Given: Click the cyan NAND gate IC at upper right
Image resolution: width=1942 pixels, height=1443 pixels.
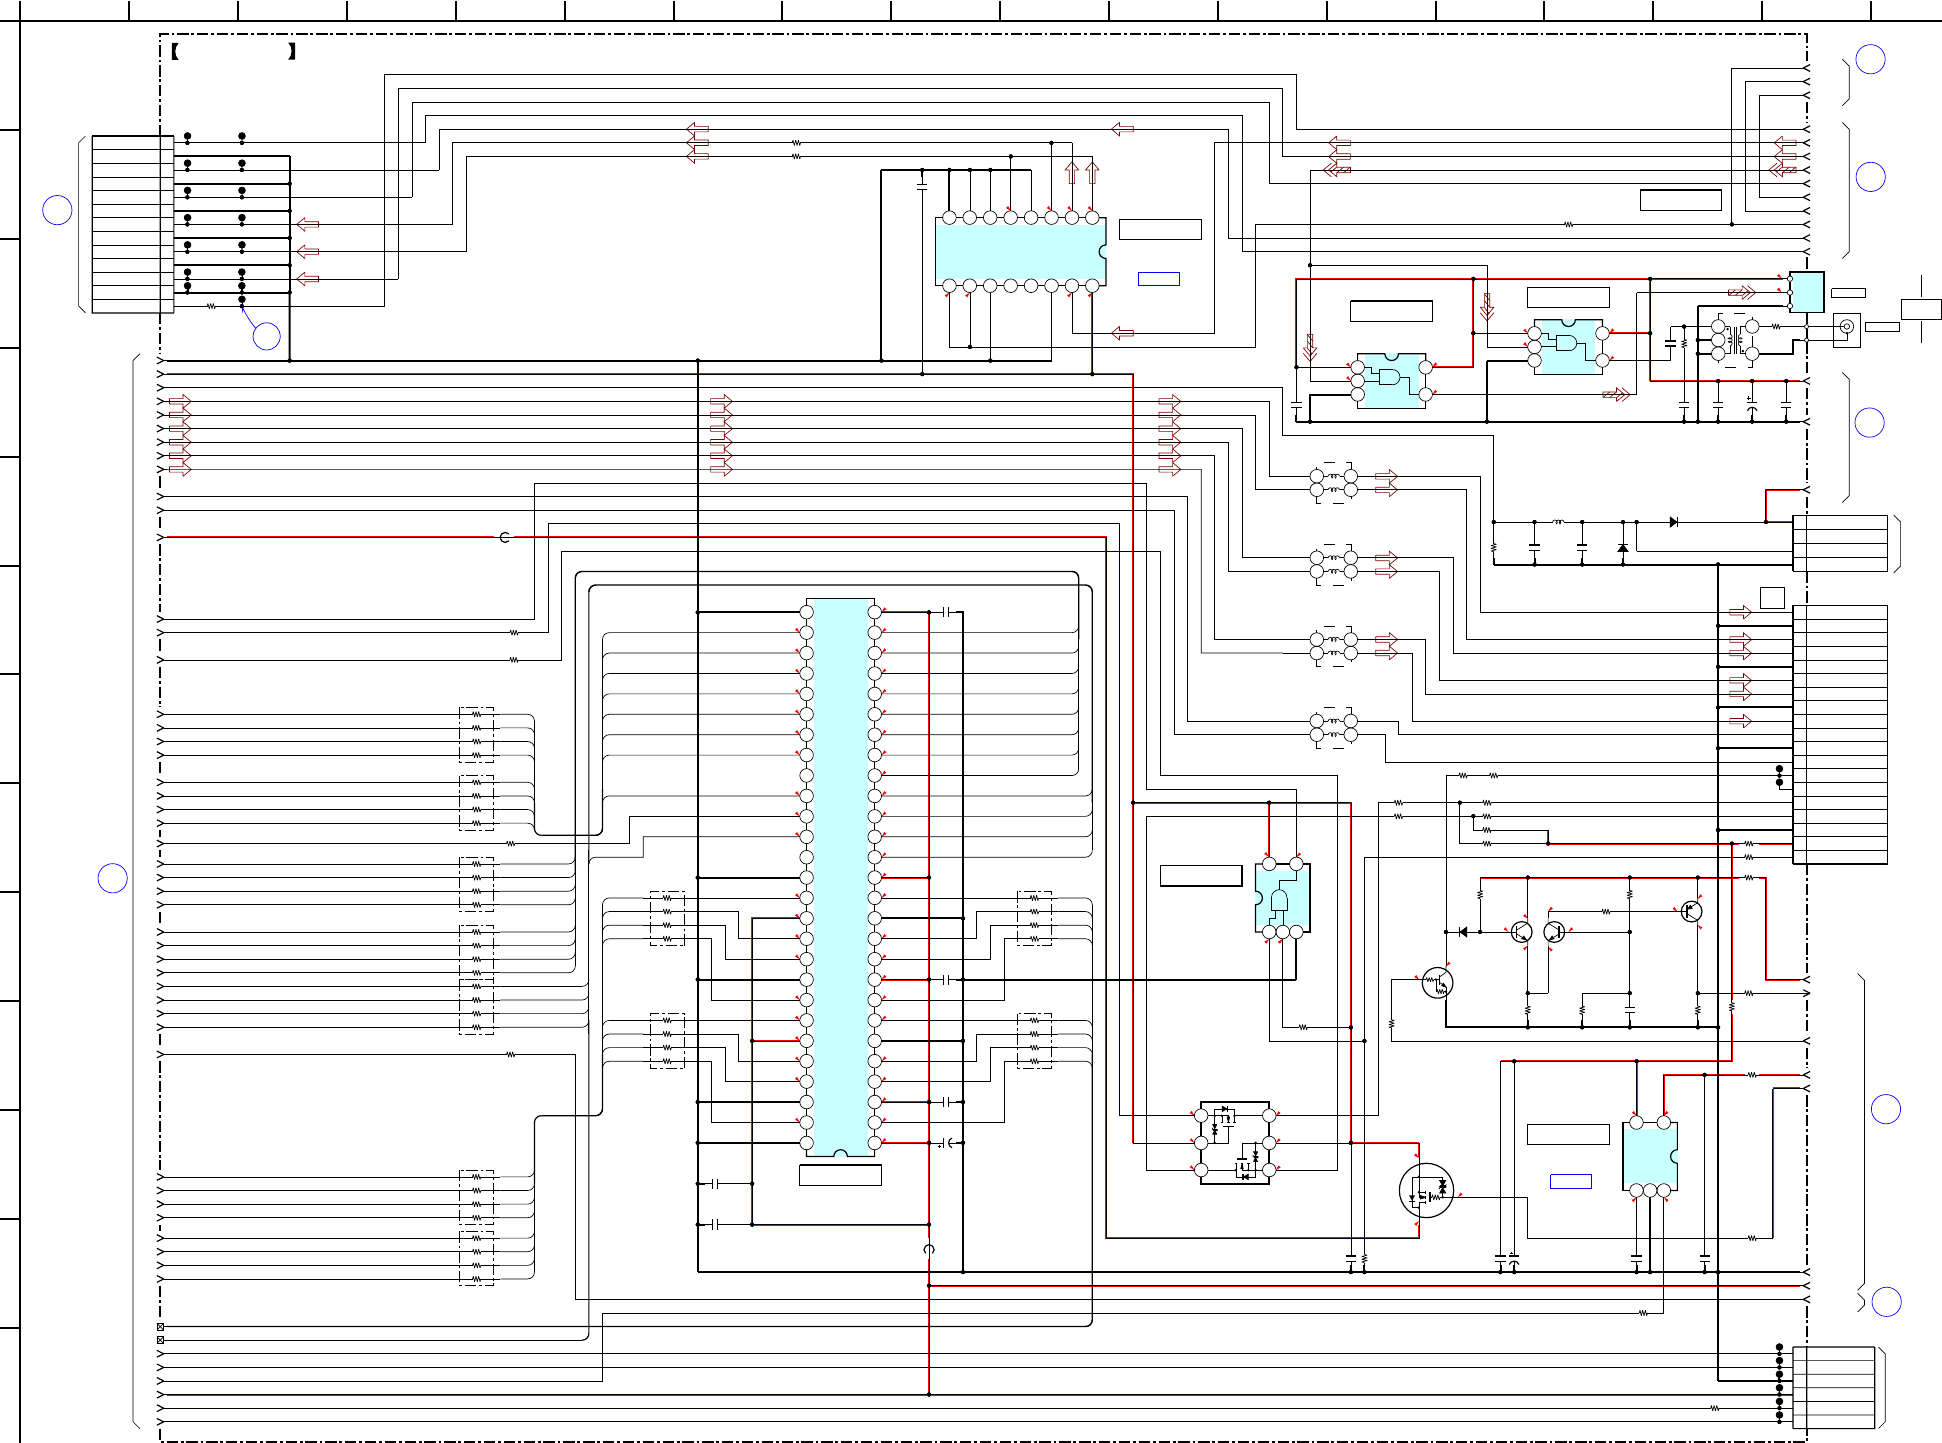Looking at the screenshot, I should tap(1568, 346).
